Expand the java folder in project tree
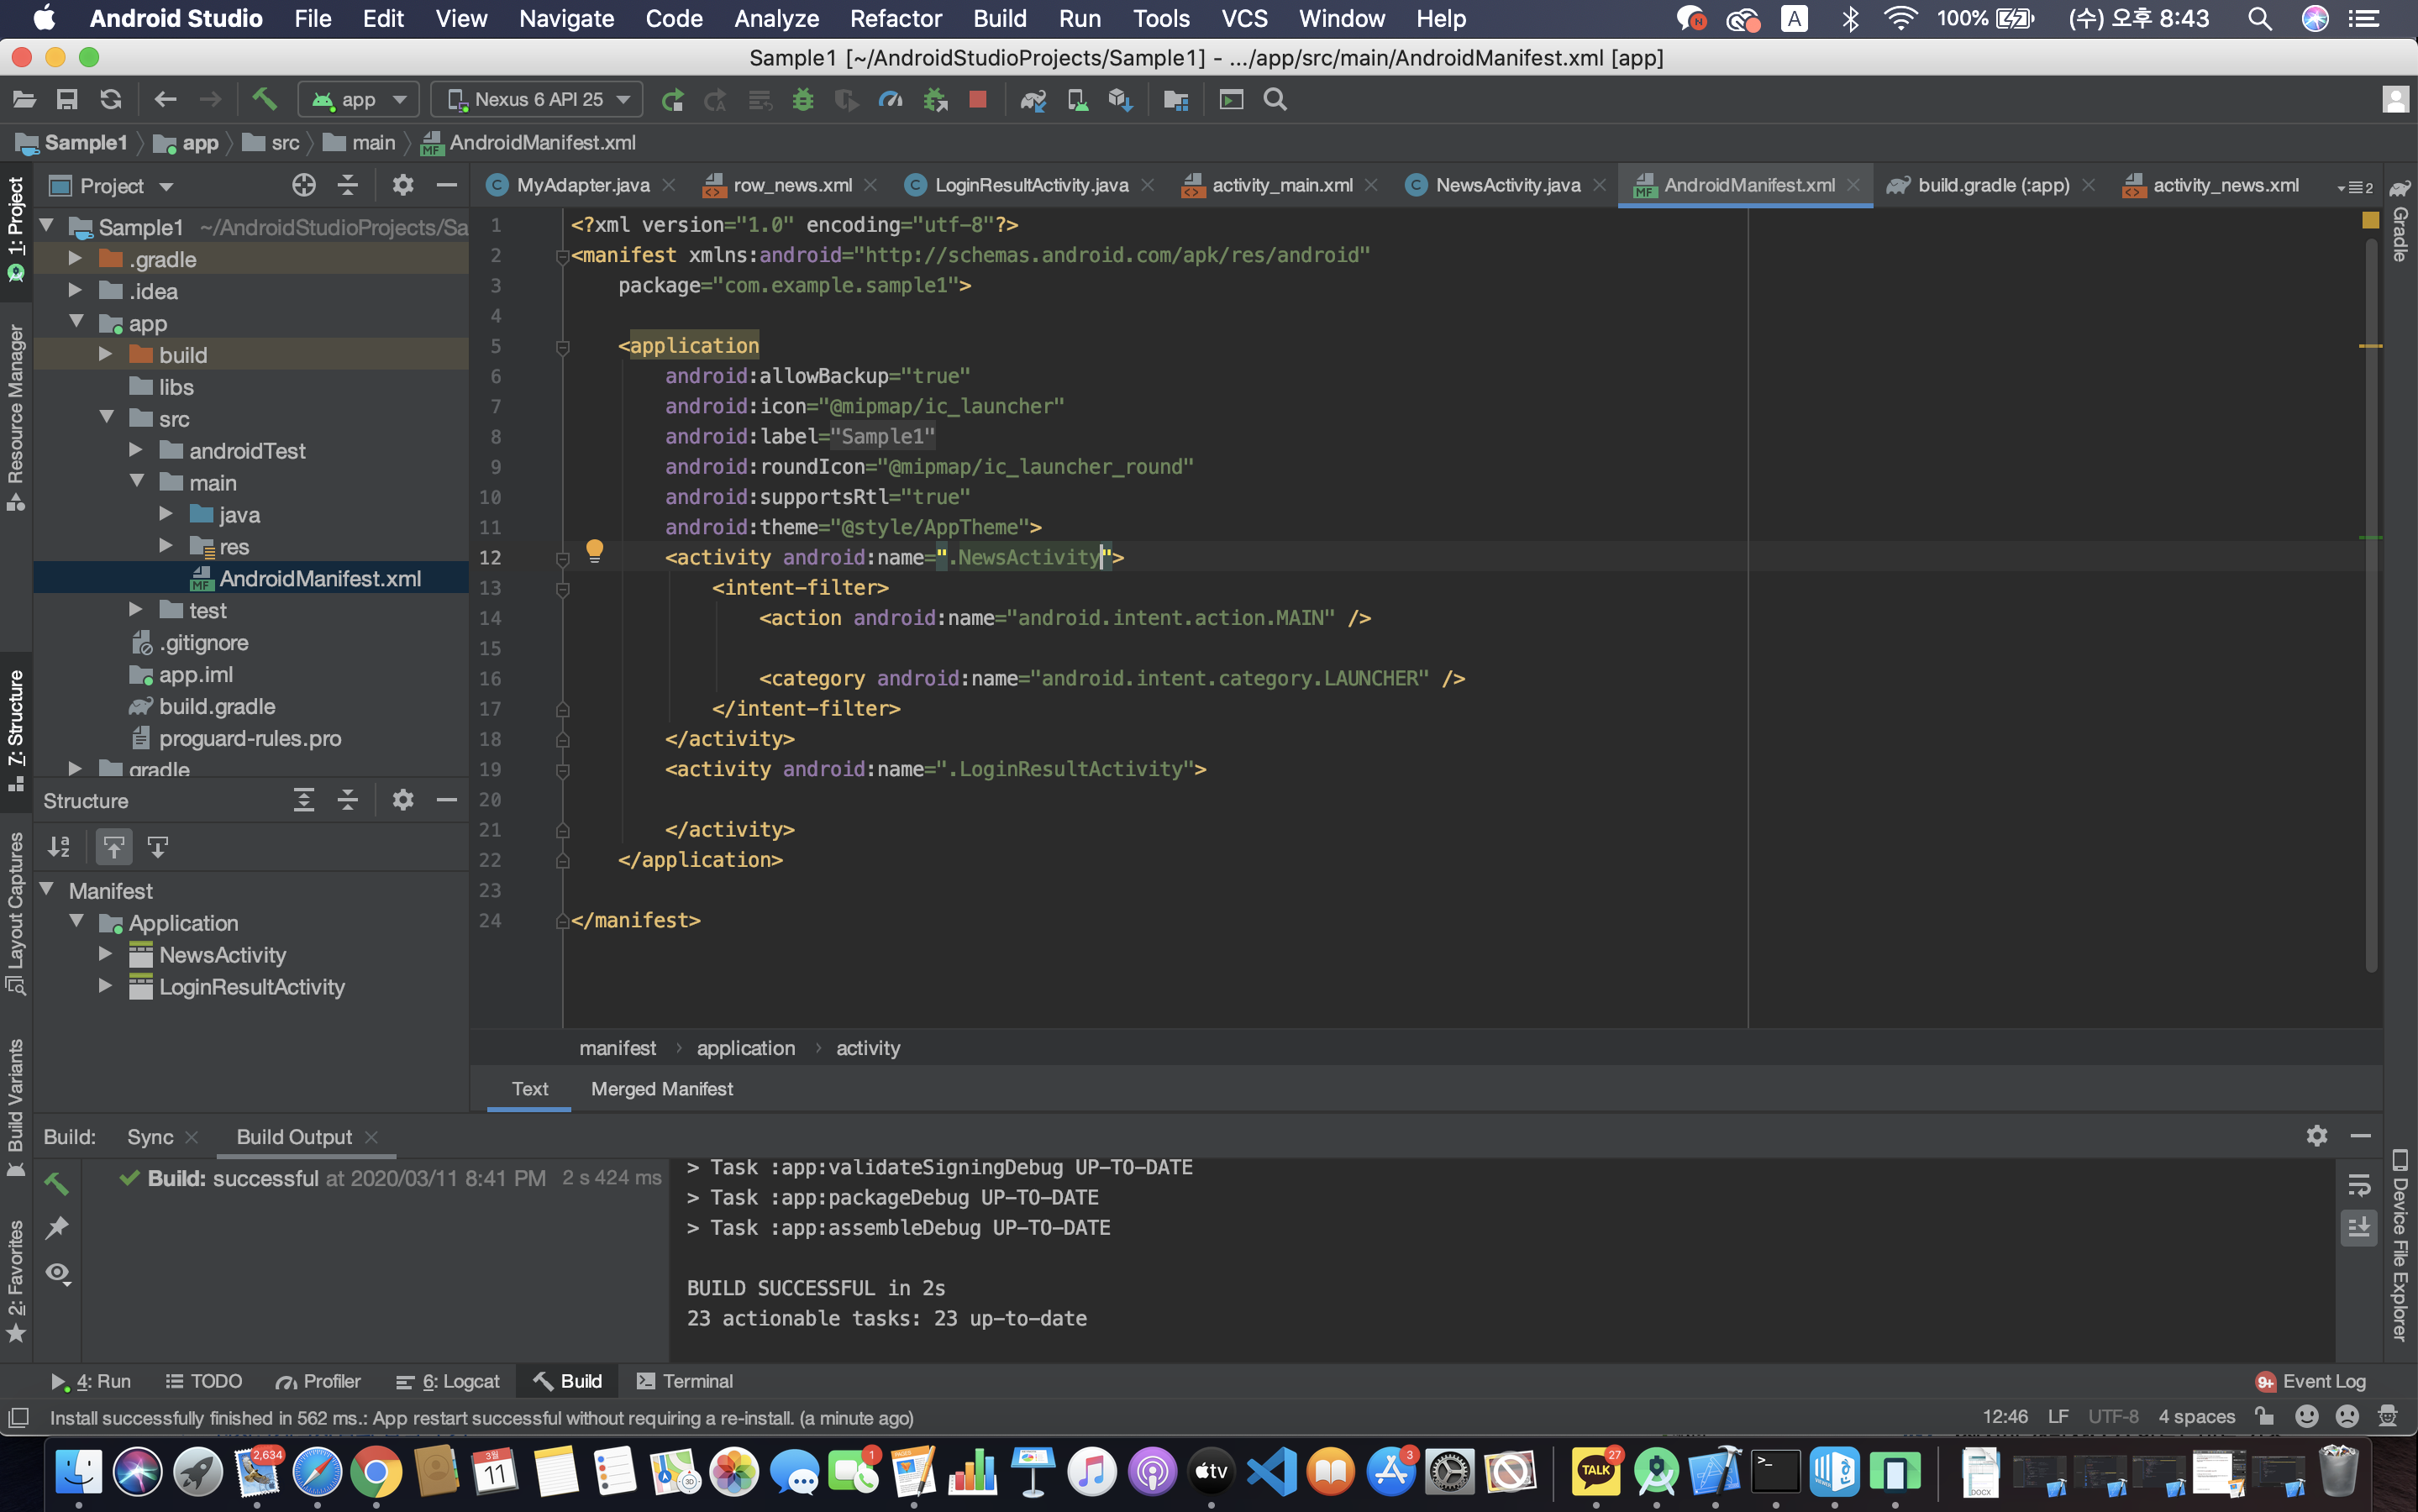Viewport: 2418px width, 1512px height. pos(166,514)
